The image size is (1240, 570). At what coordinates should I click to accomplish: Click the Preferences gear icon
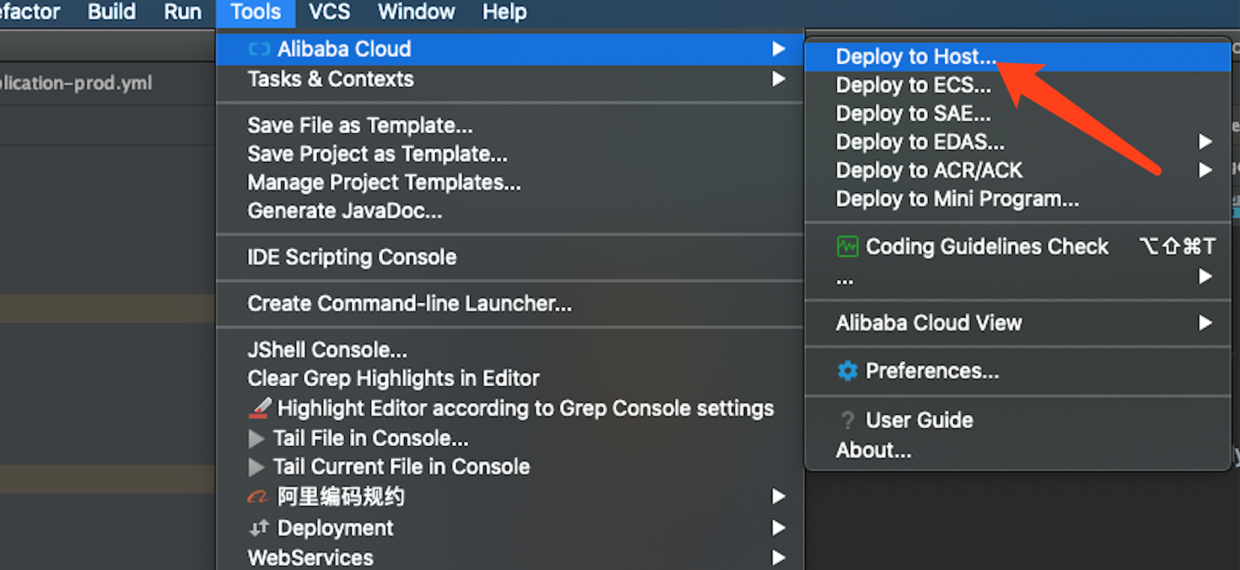point(848,371)
